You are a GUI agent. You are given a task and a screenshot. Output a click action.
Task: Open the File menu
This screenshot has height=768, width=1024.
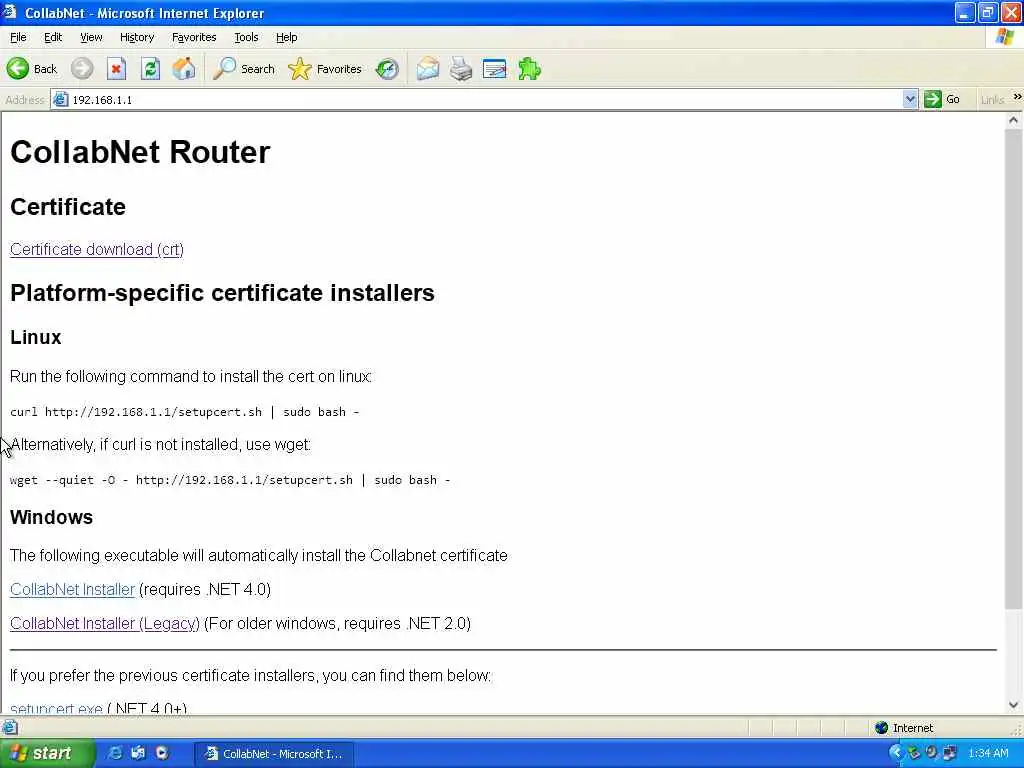(18, 37)
